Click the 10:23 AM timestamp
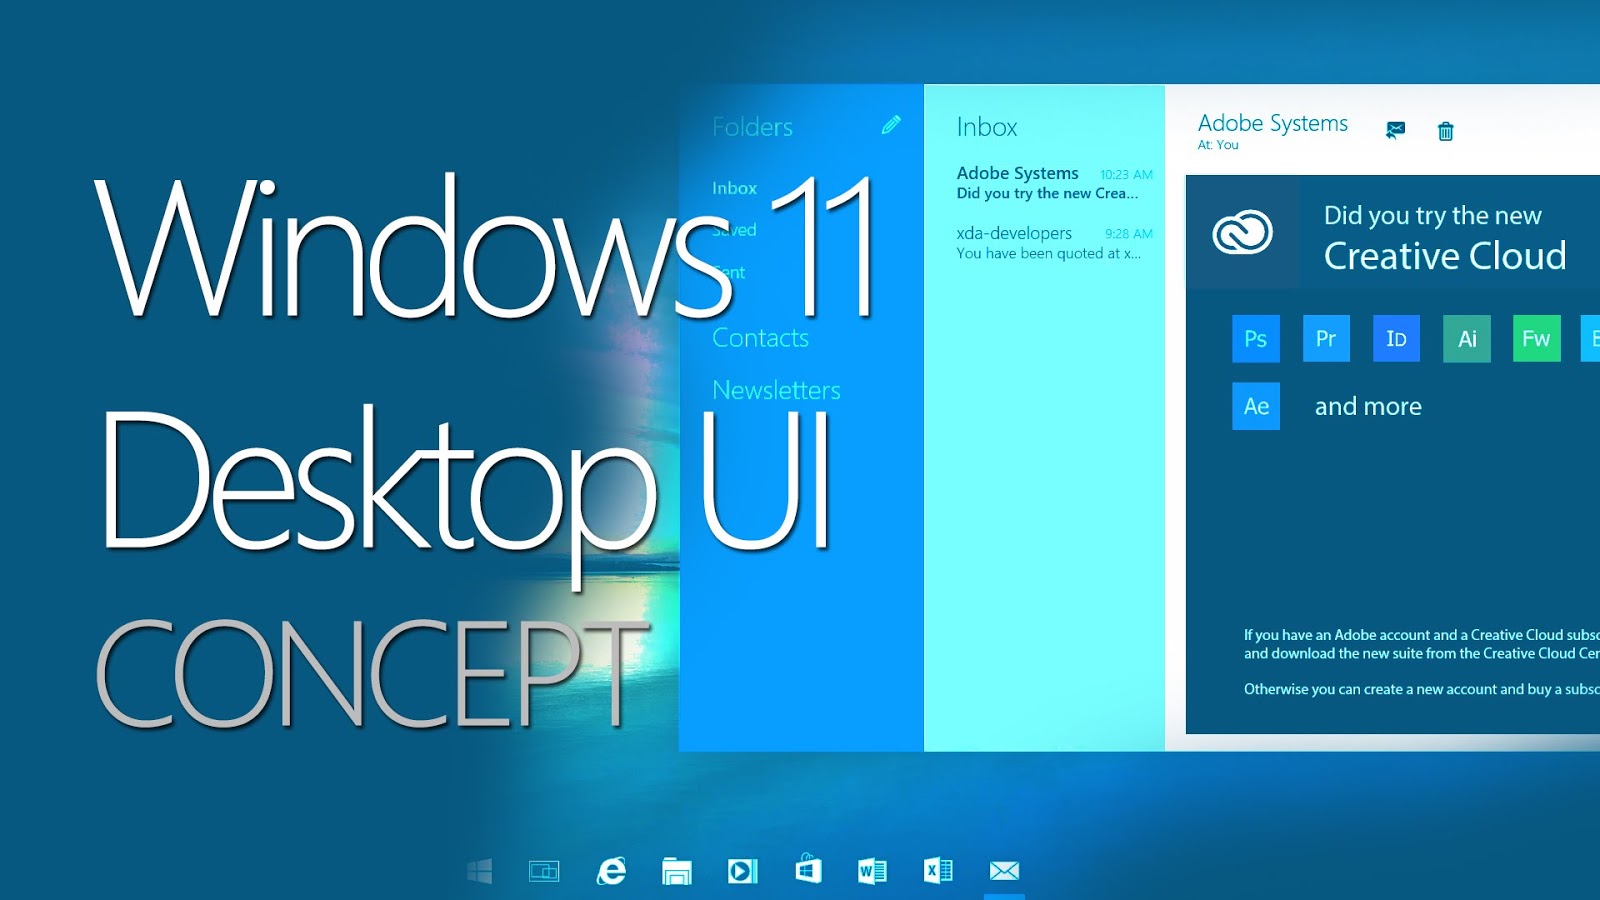The image size is (1600, 900). pyautogui.click(x=1127, y=175)
